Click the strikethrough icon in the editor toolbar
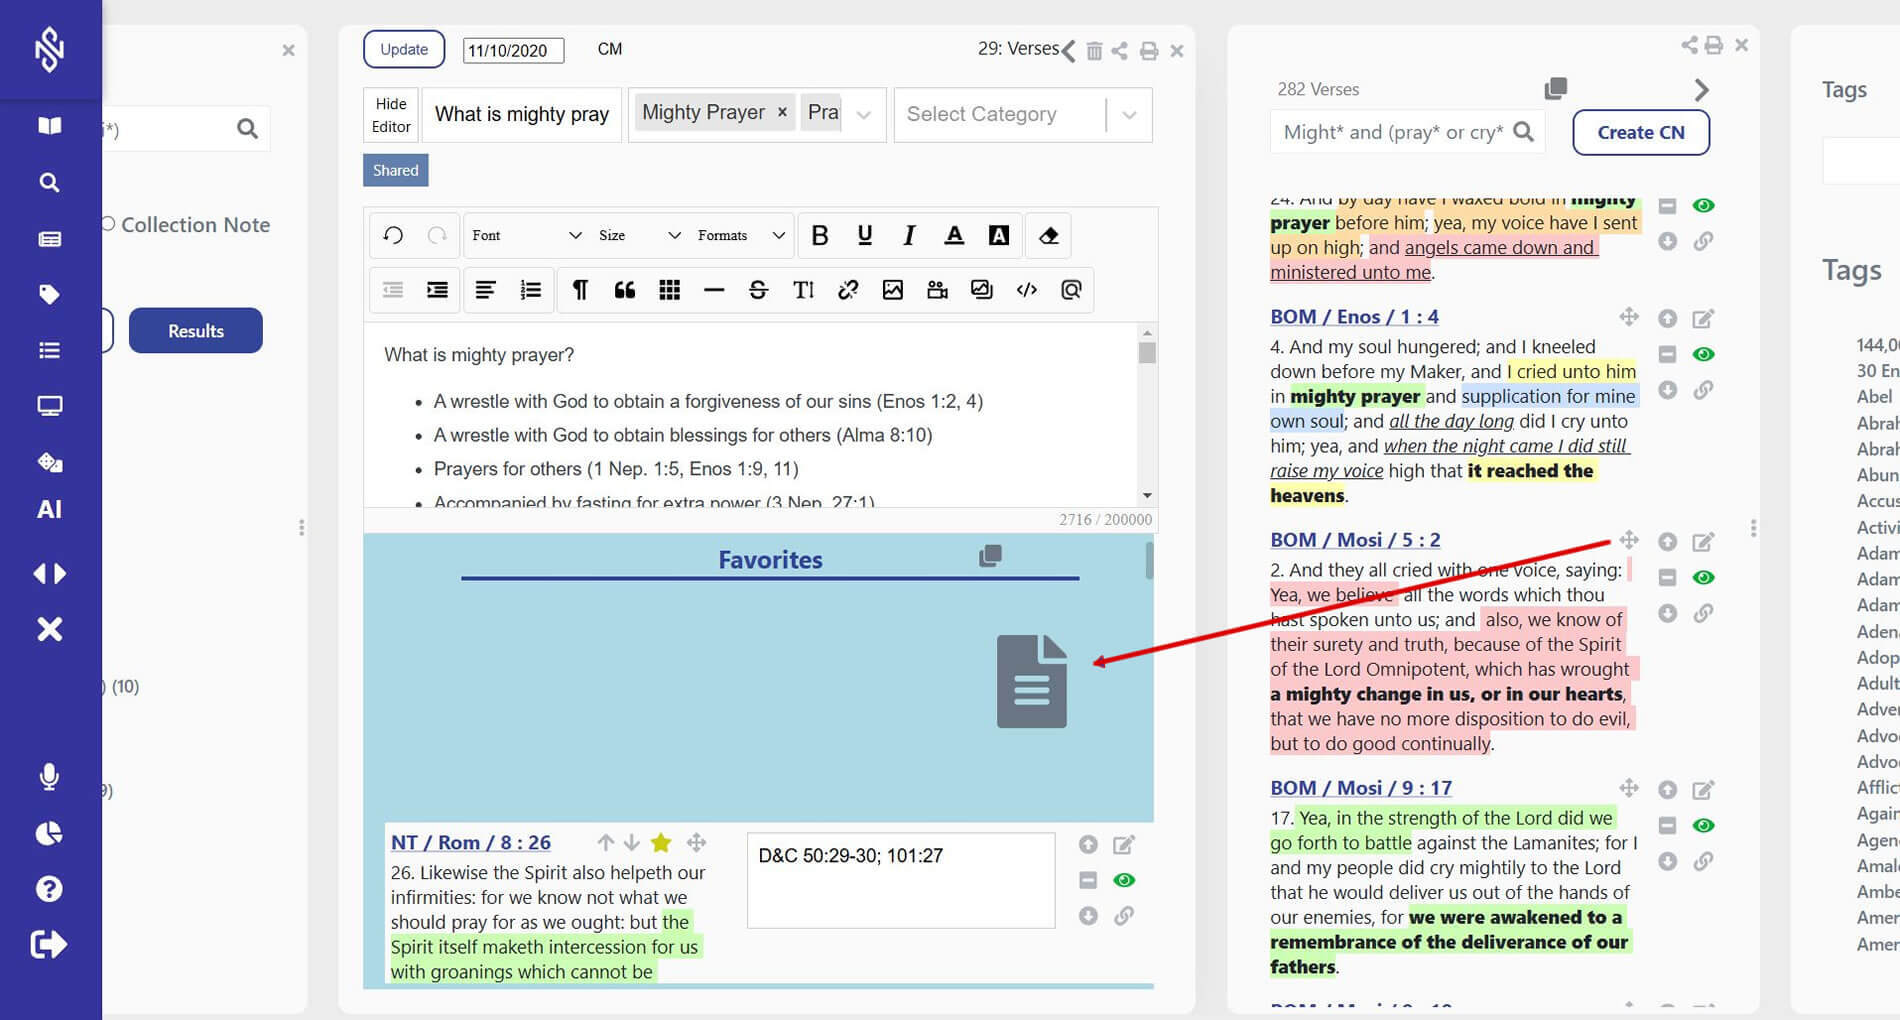The width and height of the screenshot is (1900, 1020). click(758, 290)
